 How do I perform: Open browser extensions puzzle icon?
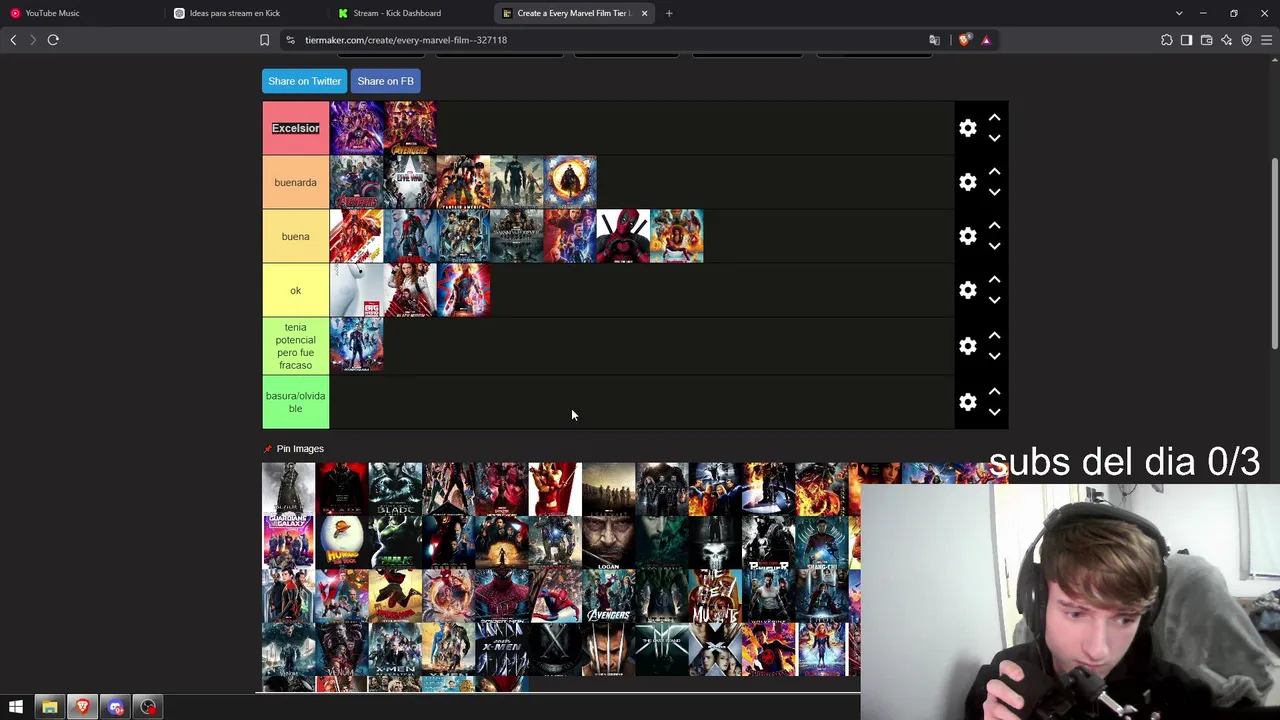pos(1166,40)
